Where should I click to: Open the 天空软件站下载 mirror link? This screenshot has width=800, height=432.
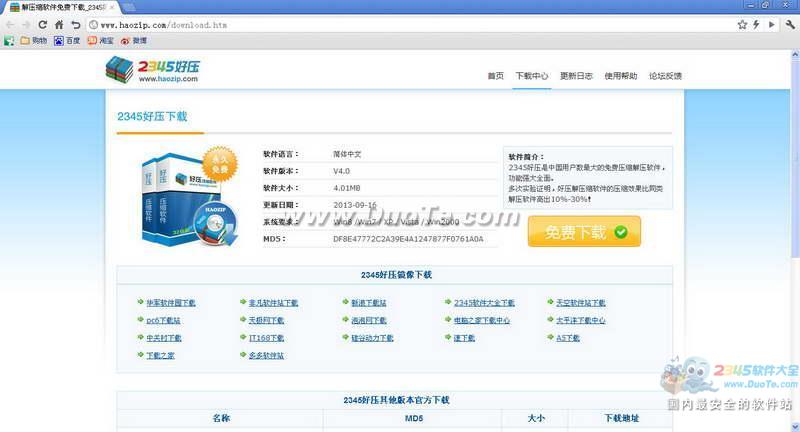coord(581,303)
